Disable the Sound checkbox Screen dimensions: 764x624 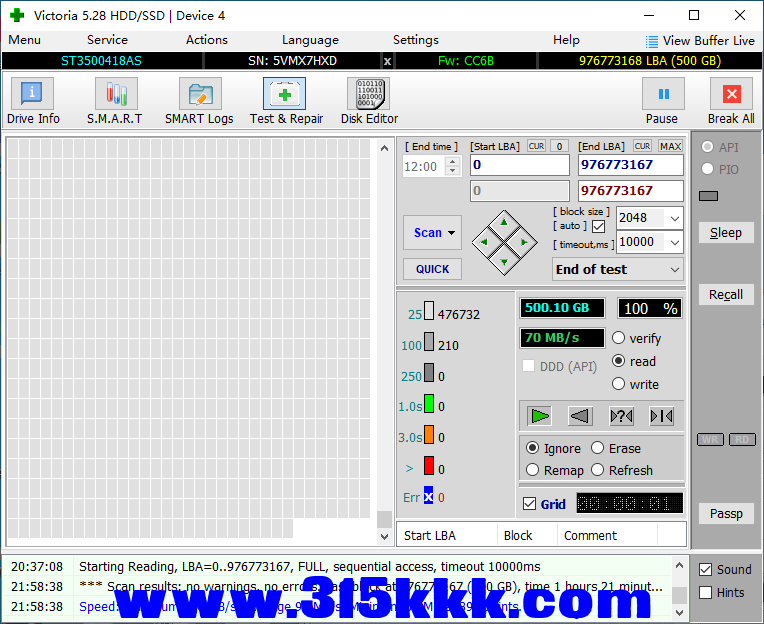point(706,569)
